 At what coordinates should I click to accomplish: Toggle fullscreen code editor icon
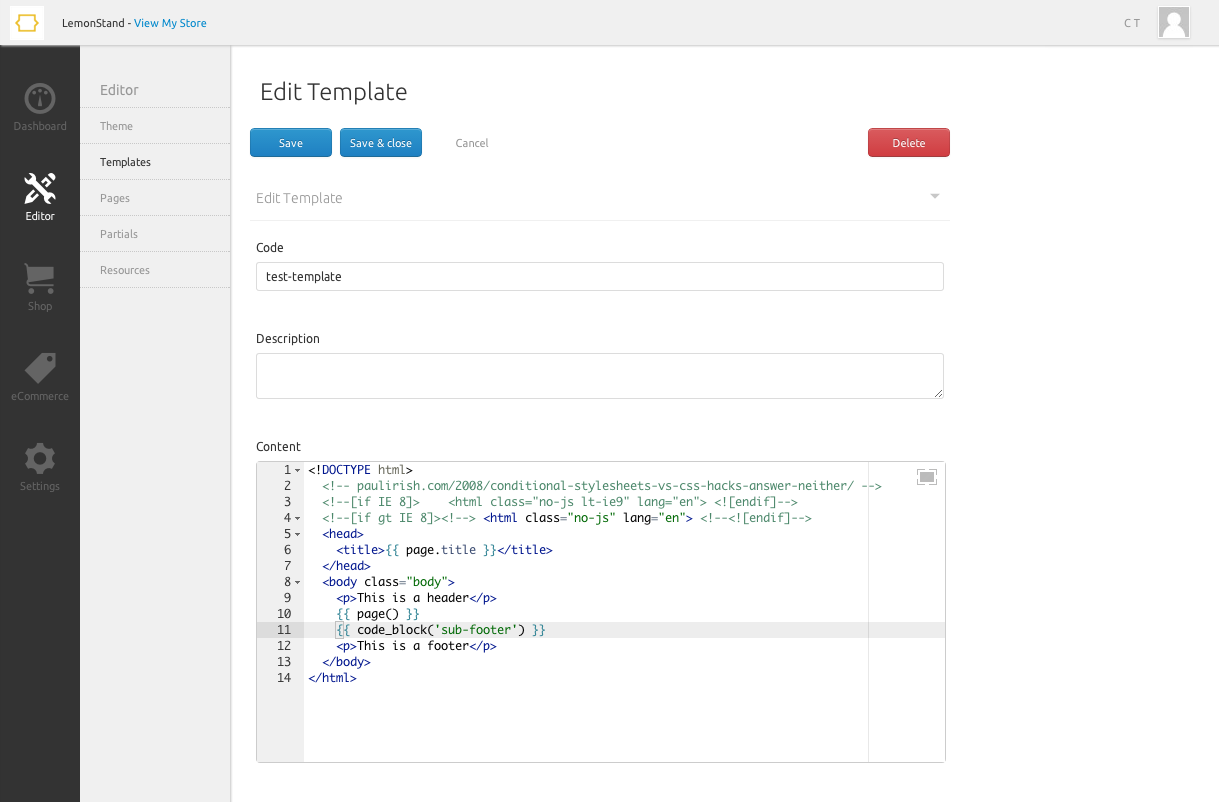(927, 478)
